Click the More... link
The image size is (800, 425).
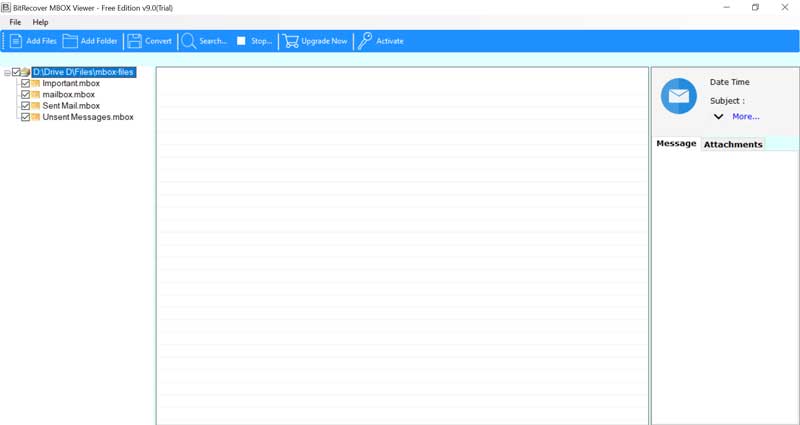(745, 117)
